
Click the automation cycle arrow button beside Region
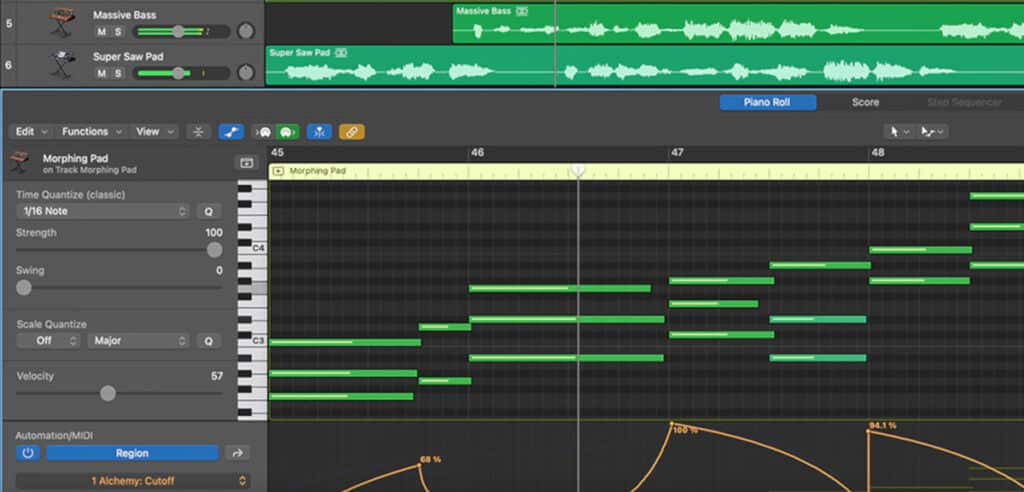237,453
